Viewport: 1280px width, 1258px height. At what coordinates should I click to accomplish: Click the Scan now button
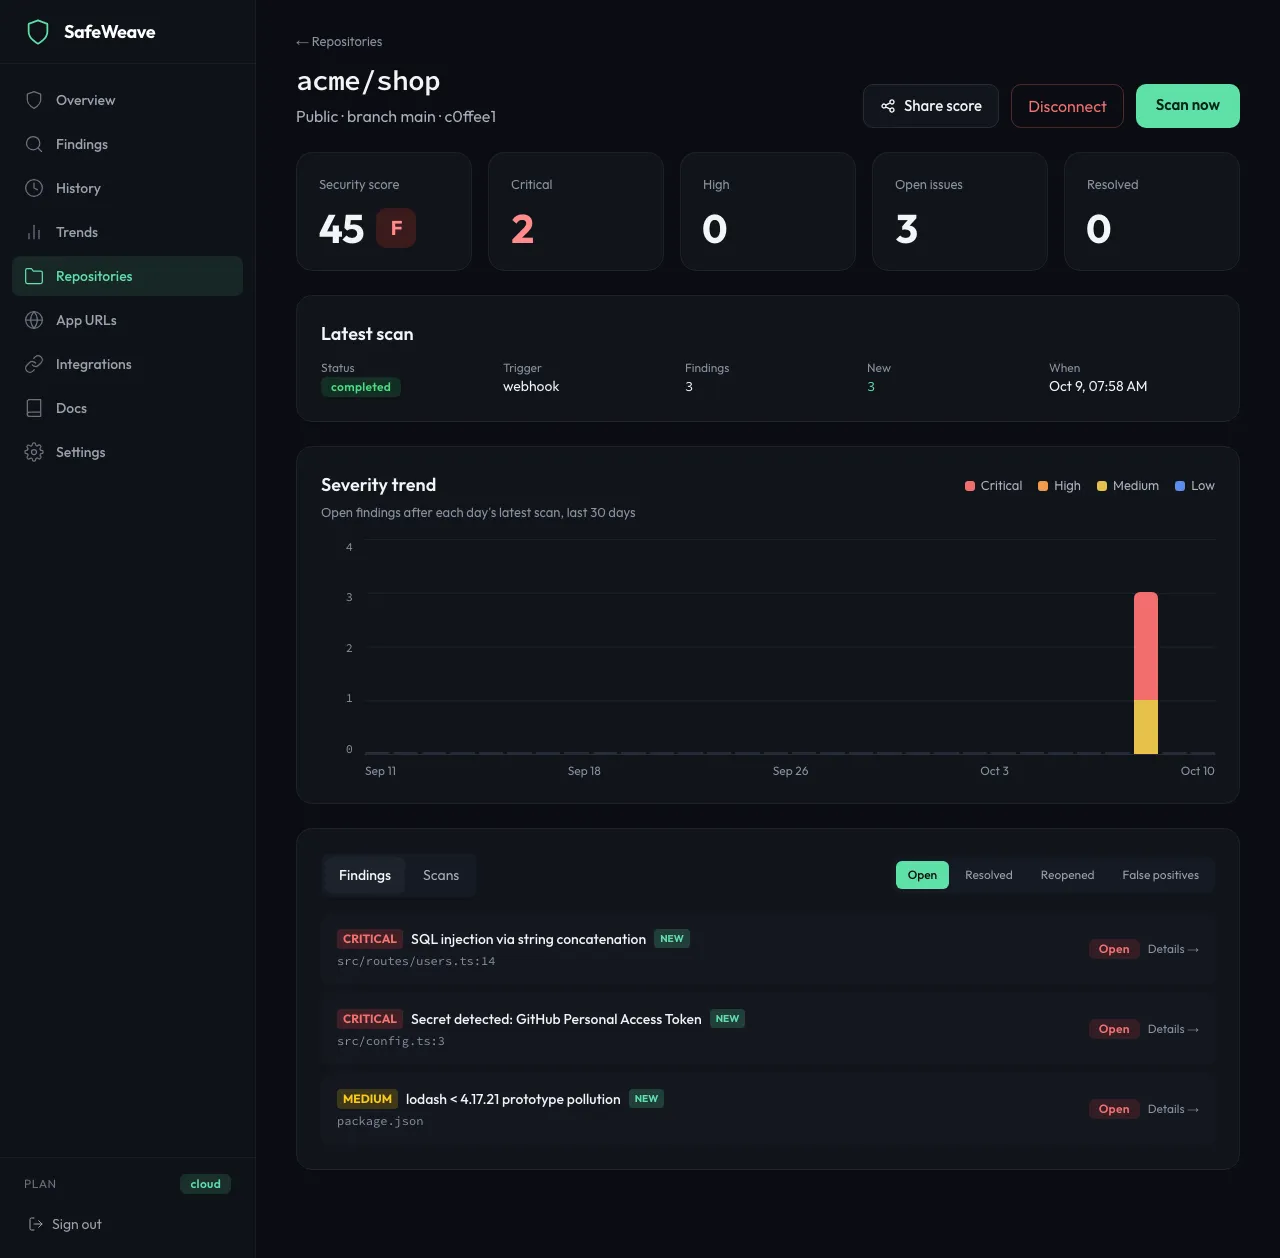[1188, 106]
